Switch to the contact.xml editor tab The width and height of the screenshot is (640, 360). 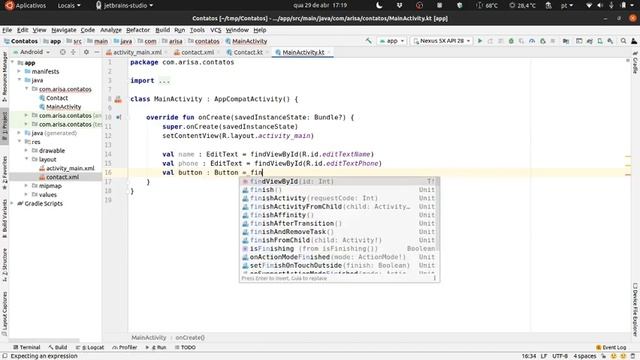[197, 52]
